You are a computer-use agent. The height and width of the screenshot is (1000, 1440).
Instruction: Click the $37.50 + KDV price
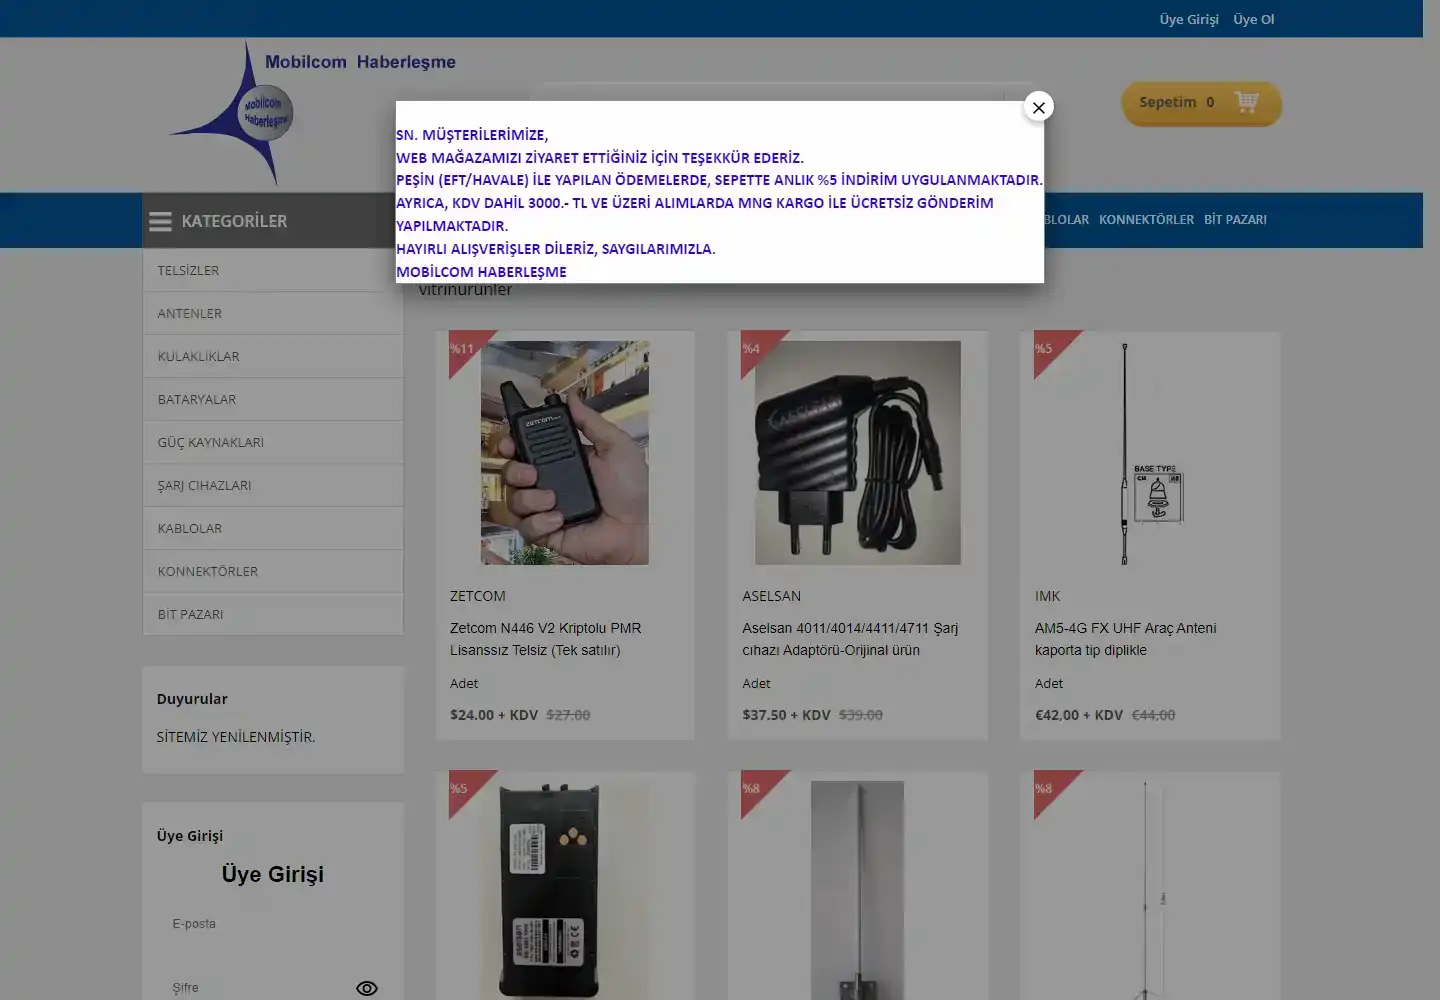tap(786, 715)
